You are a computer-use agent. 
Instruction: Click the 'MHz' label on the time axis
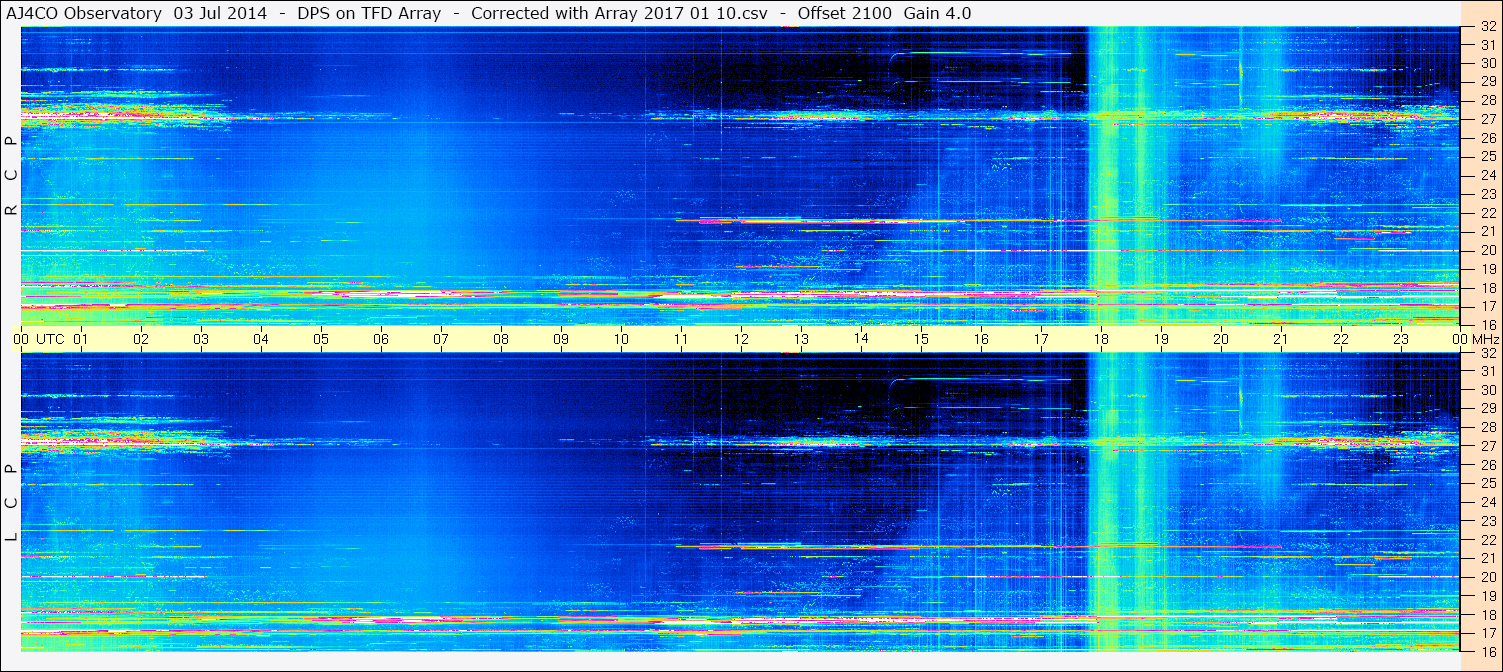coord(1484,339)
